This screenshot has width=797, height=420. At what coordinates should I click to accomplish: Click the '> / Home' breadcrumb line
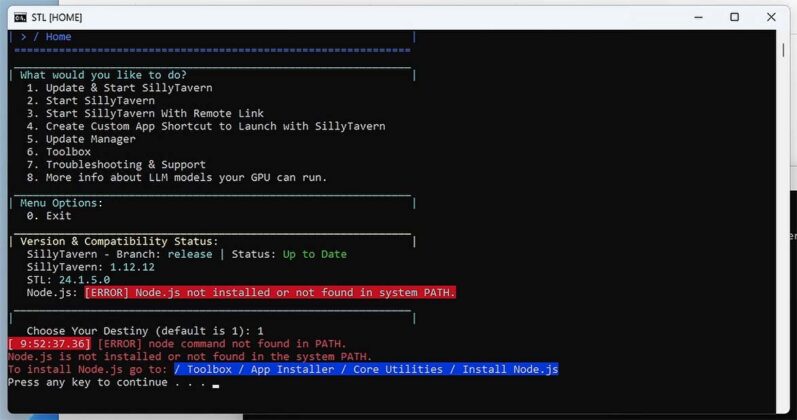click(46, 37)
